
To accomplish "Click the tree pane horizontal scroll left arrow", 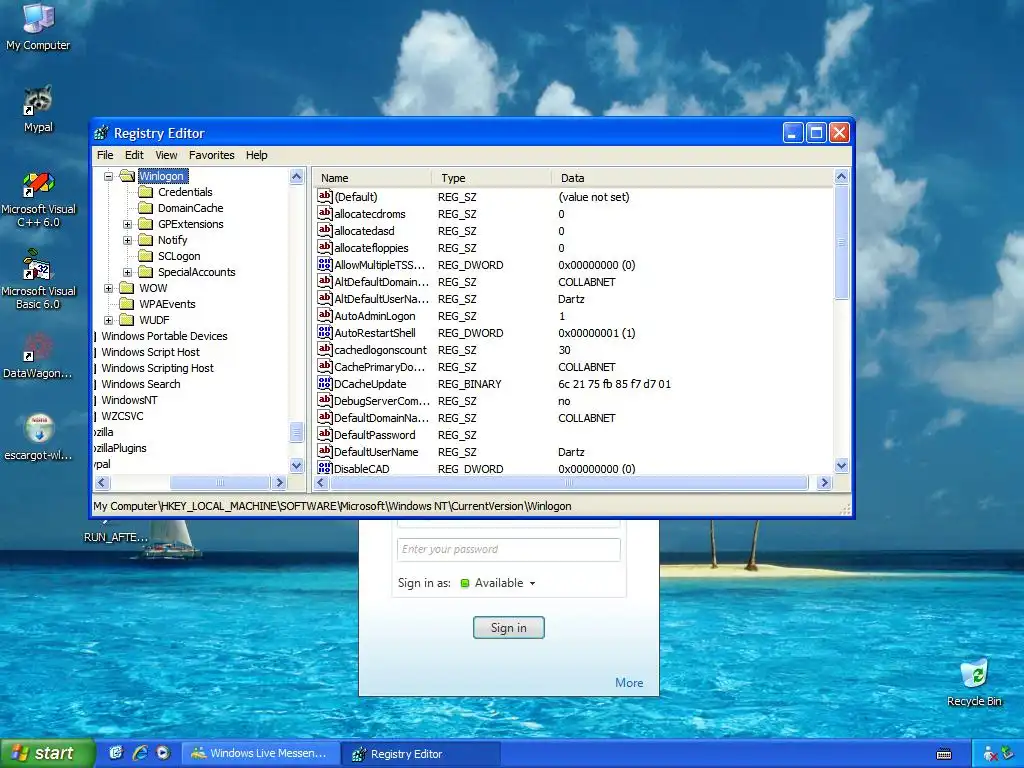I will [102, 483].
